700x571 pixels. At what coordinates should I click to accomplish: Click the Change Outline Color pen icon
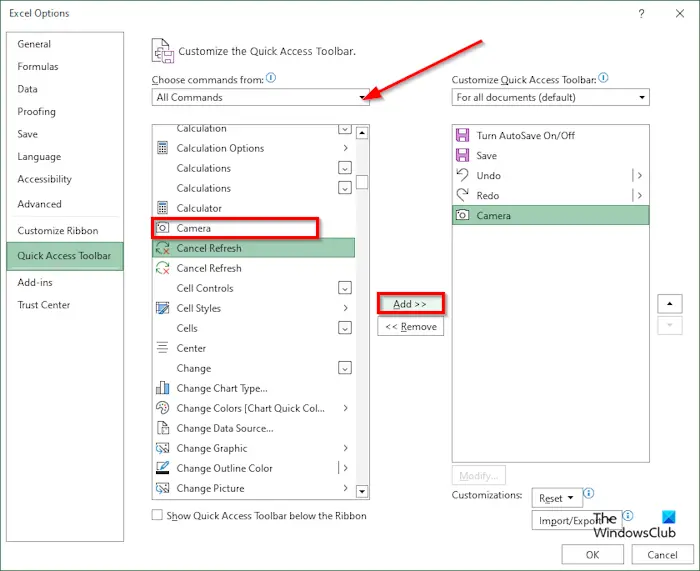(x=162, y=468)
